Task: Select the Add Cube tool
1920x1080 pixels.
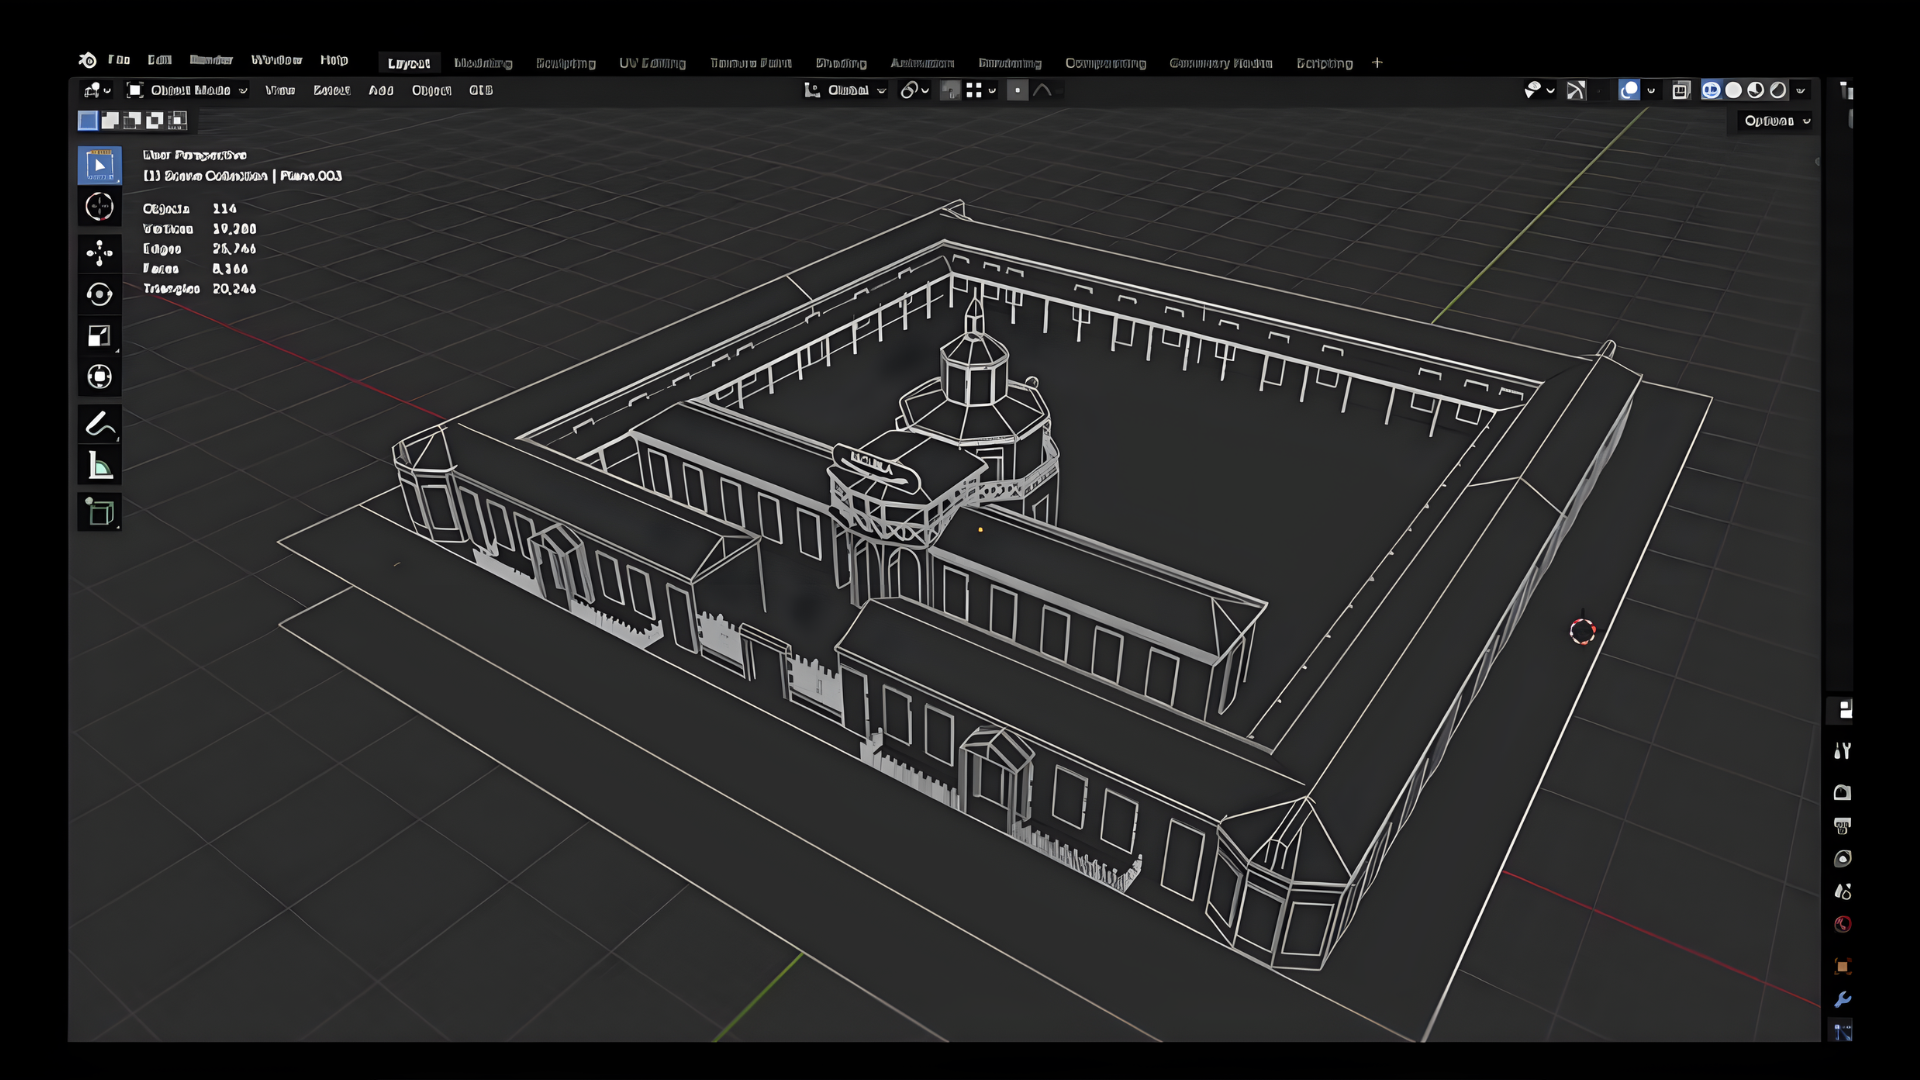Action: coord(99,512)
